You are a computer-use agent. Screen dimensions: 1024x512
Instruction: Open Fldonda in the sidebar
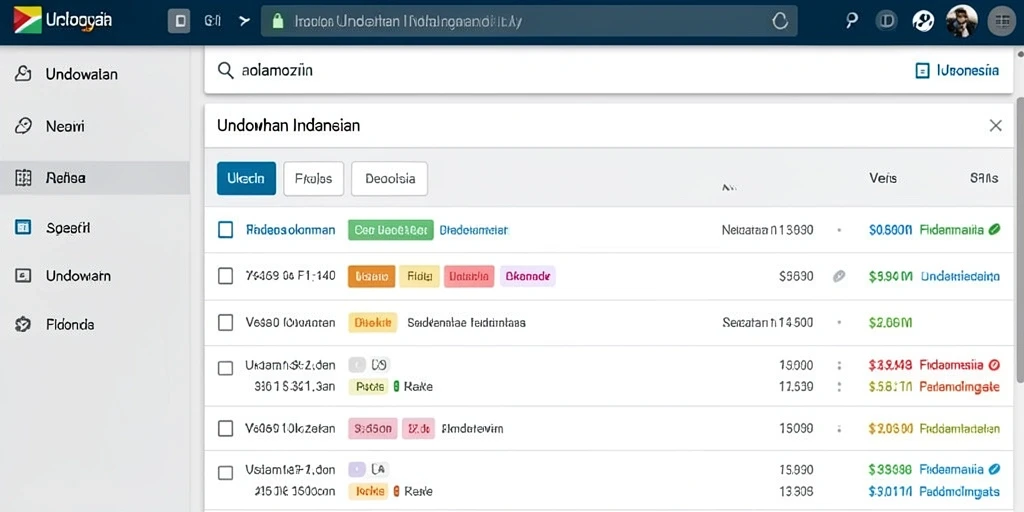[95, 324]
